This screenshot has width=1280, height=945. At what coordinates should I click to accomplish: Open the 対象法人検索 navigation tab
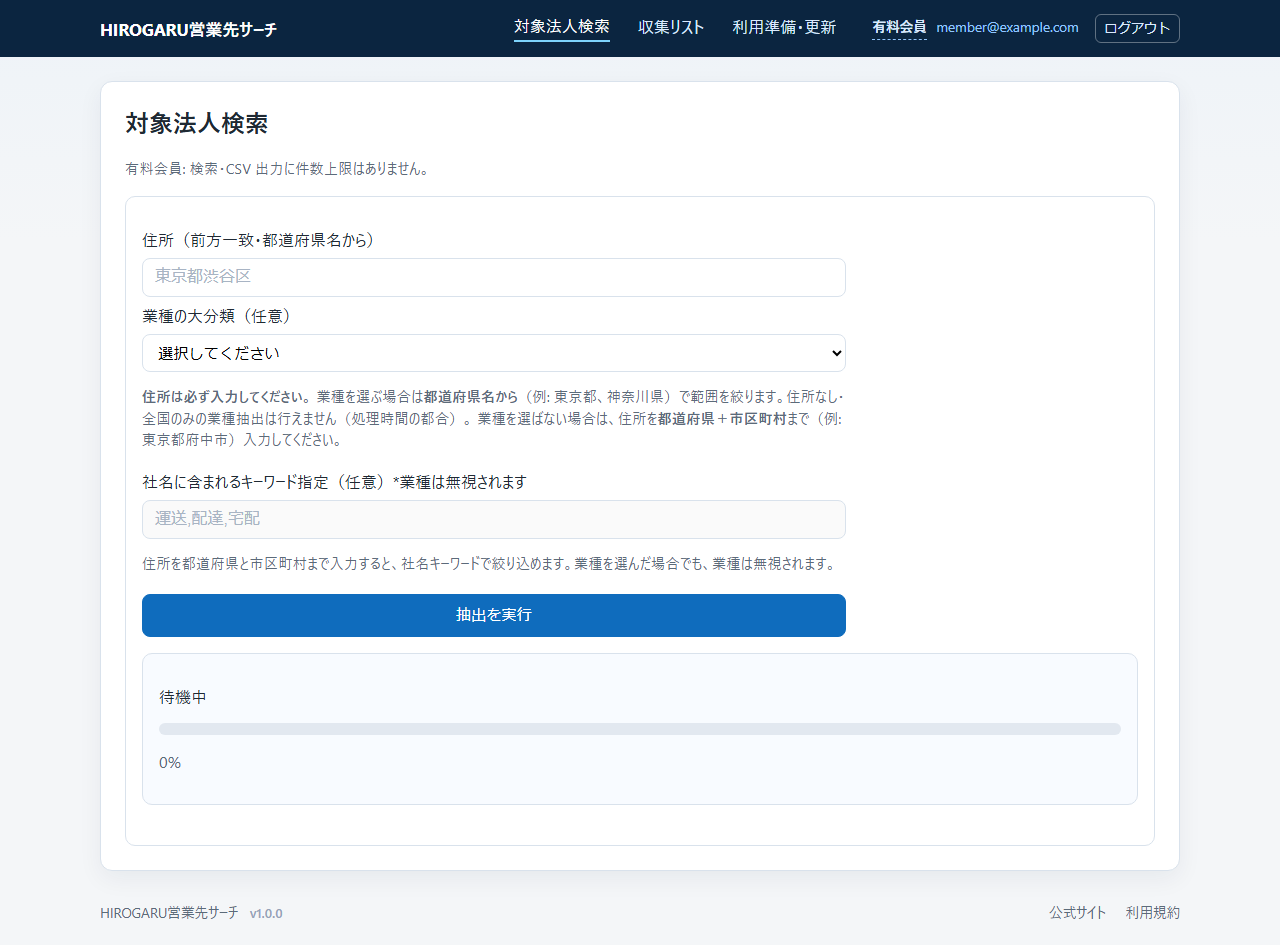pos(561,27)
